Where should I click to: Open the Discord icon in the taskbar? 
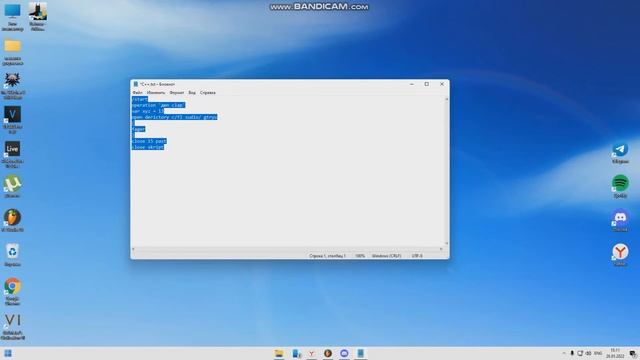344,353
